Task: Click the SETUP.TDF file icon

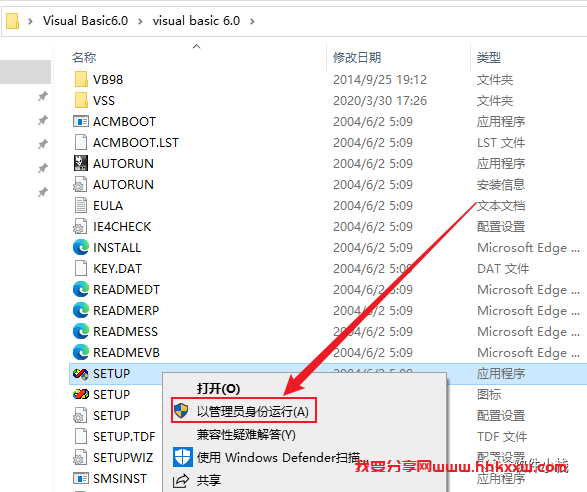Action: click(81, 436)
